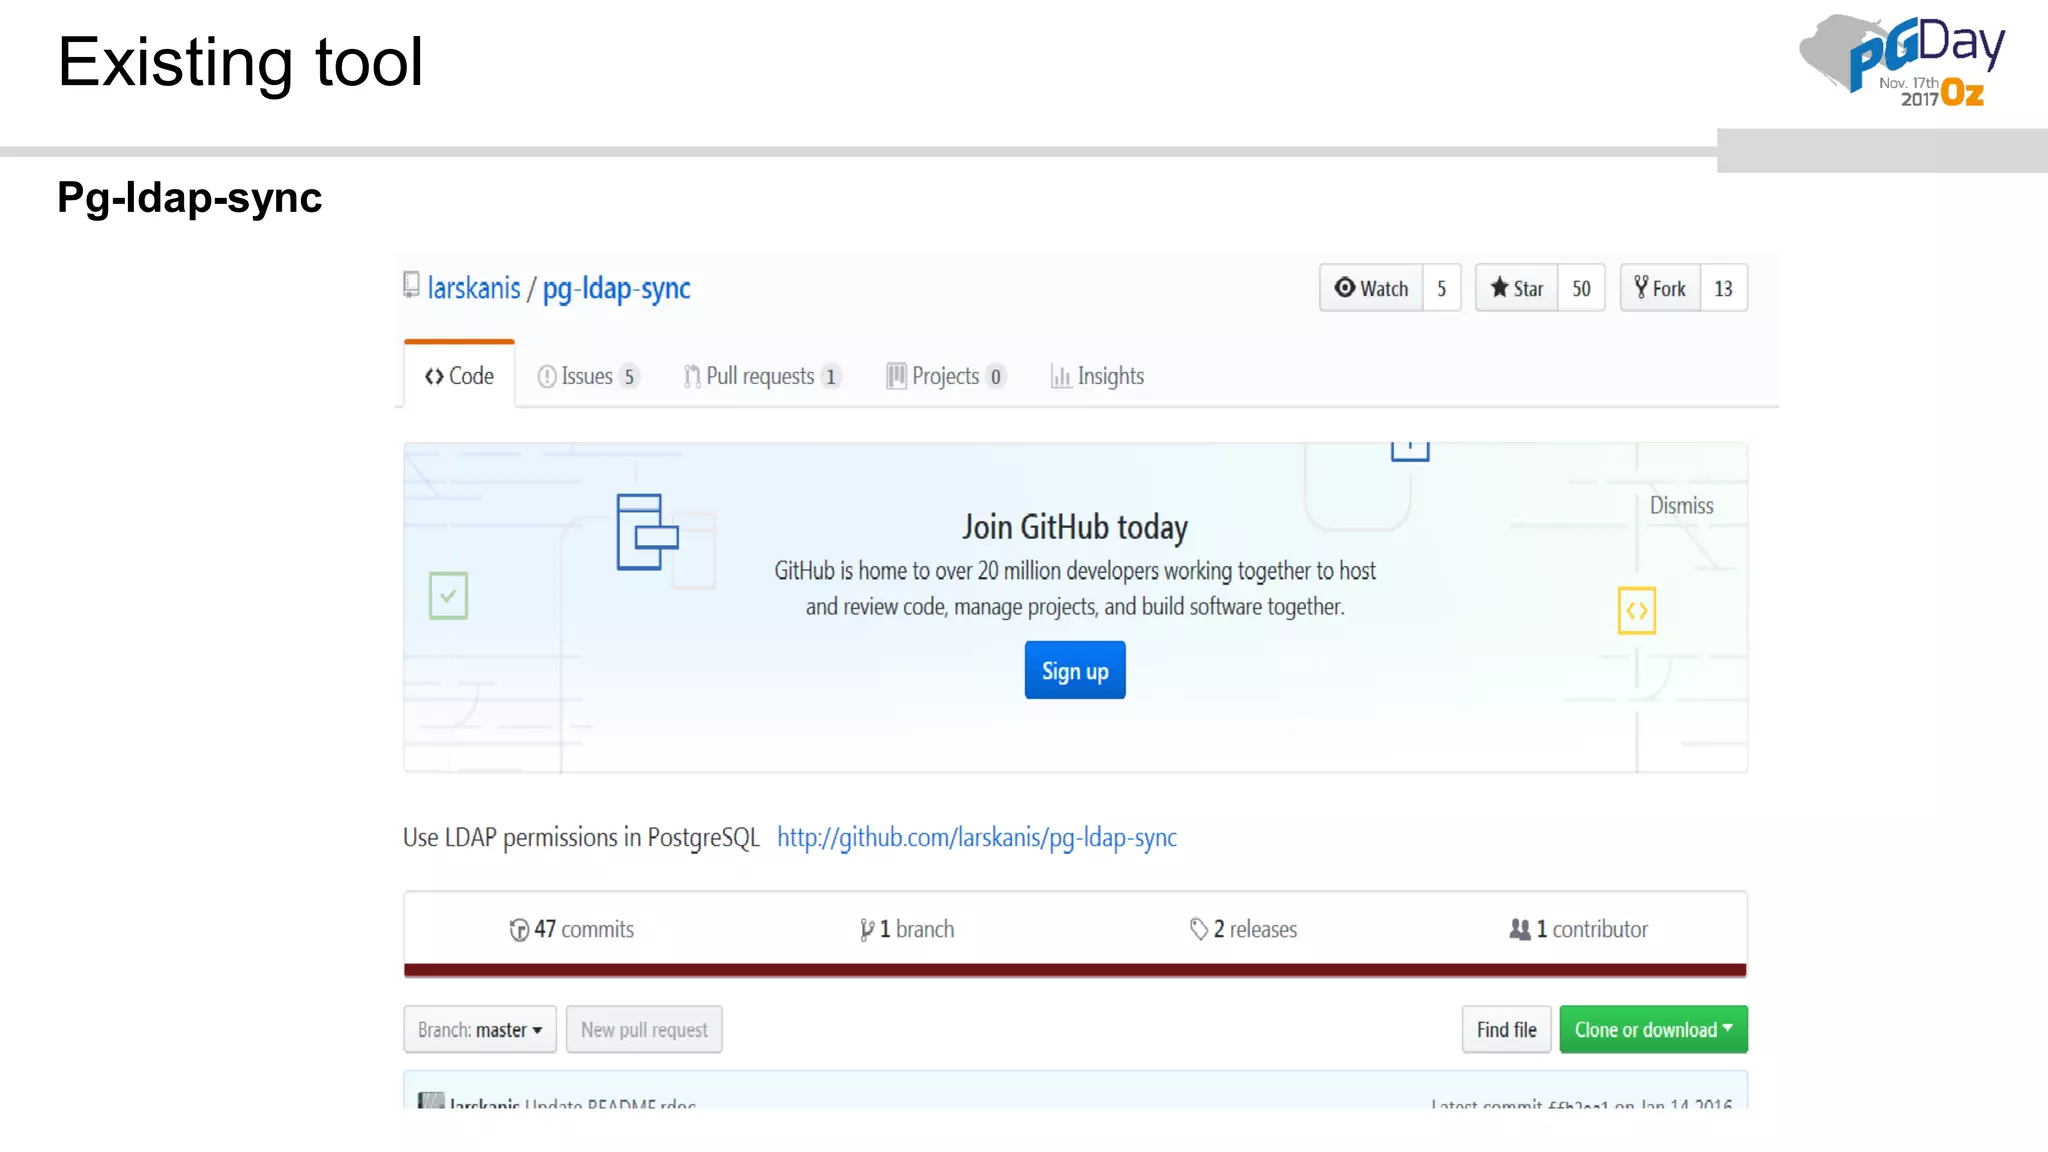The width and height of the screenshot is (2048, 1152).
Task: Click the repository book icon beside larskanis
Action: tap(411, 286)
